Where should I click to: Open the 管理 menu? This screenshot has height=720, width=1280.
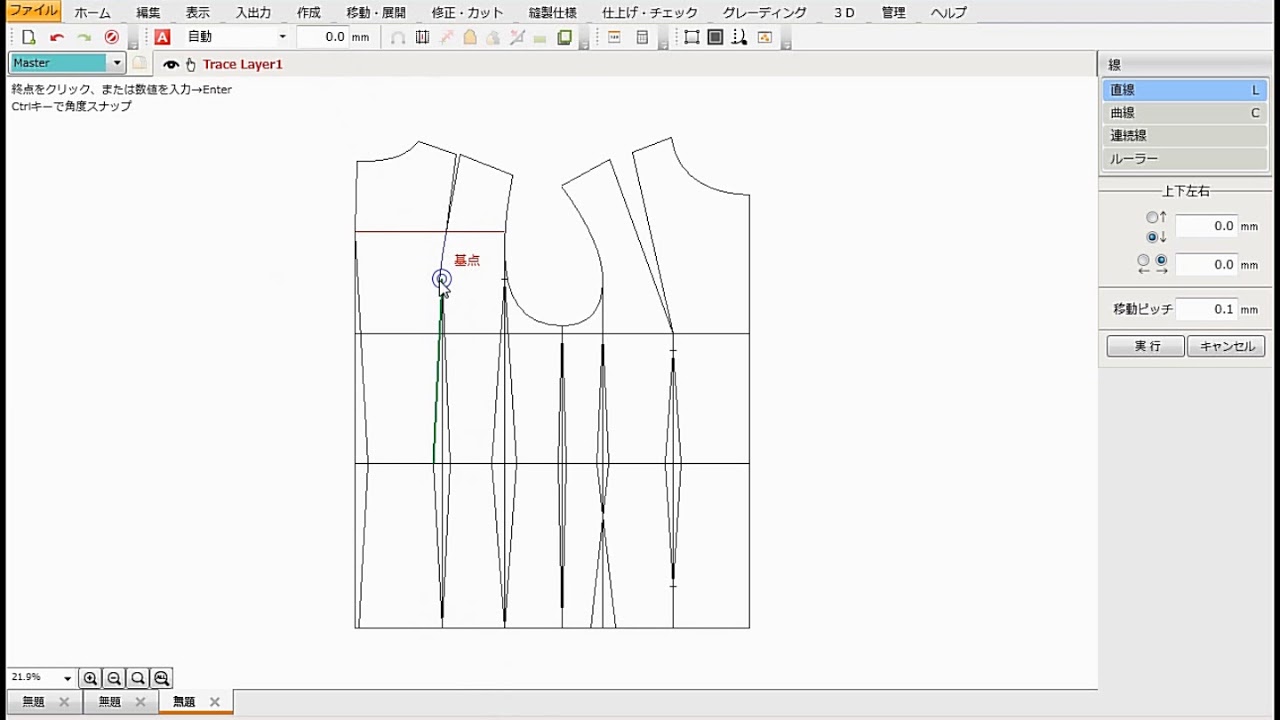(x=893, y=13)
